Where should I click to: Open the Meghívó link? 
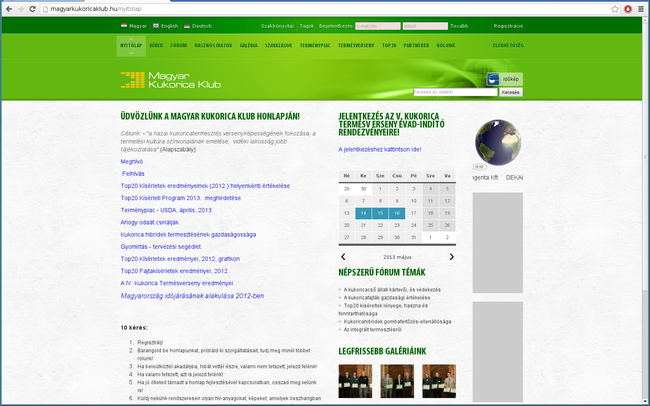click(131, 161)
